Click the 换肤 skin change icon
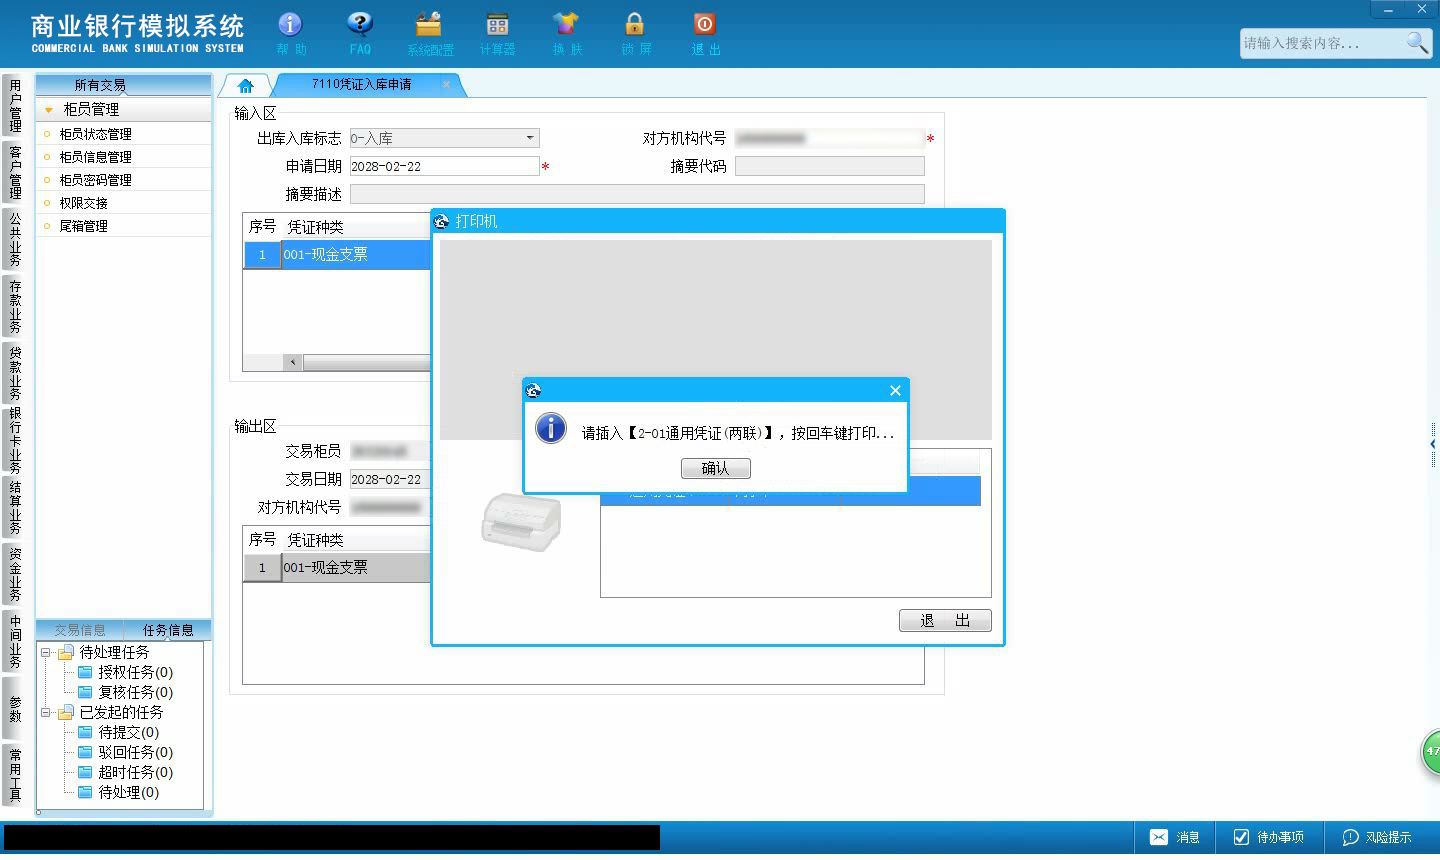Image resolution: width=1440 pixels, height=860 pixels. pyautogui.click(x=566, y=34)
